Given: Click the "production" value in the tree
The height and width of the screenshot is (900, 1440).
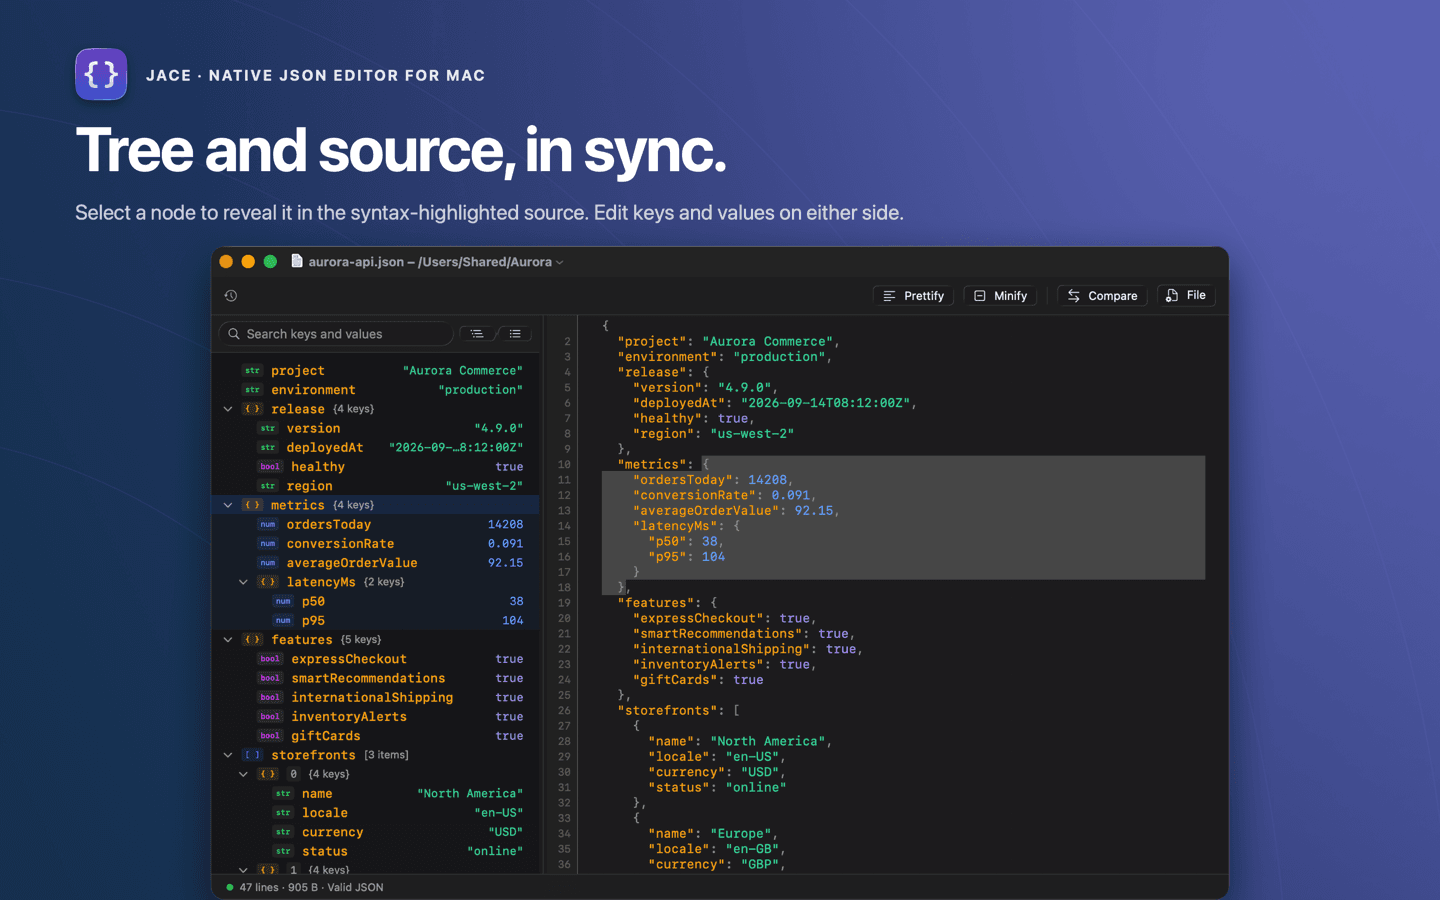Looking at the screenshot, I should [x=481, y=390].
